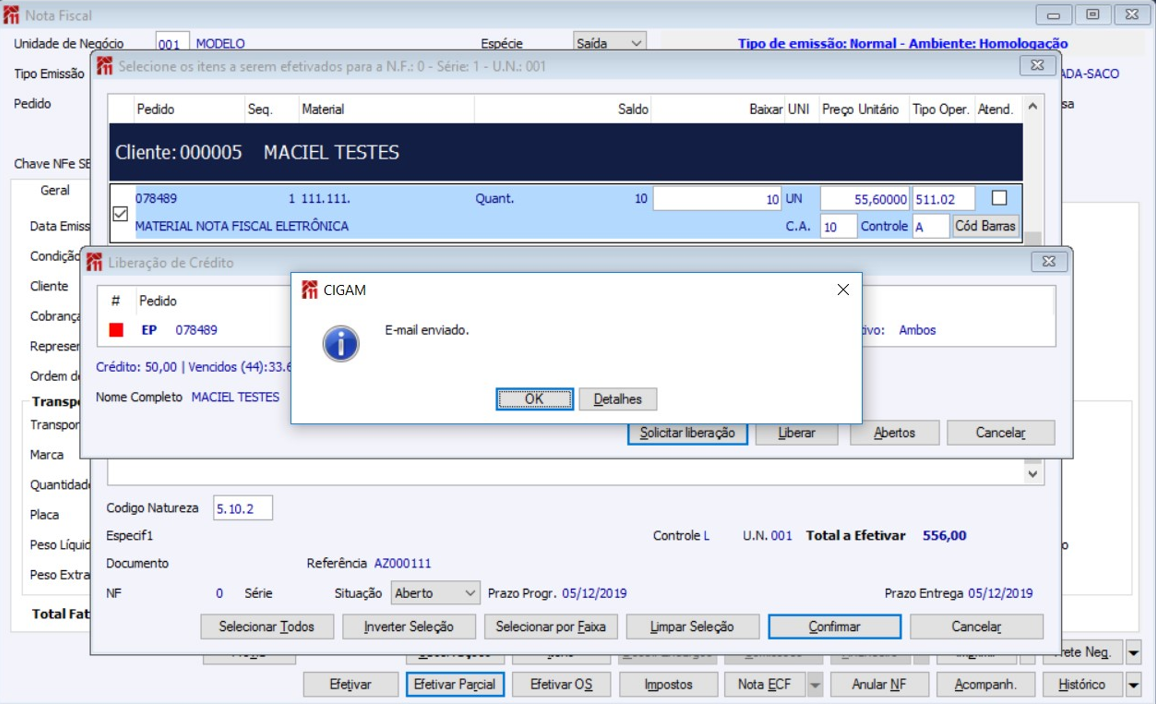The height and width of the screenshot is (704, 1156).
Task: Click the Material column header
Action: click(x=322, y=109)
